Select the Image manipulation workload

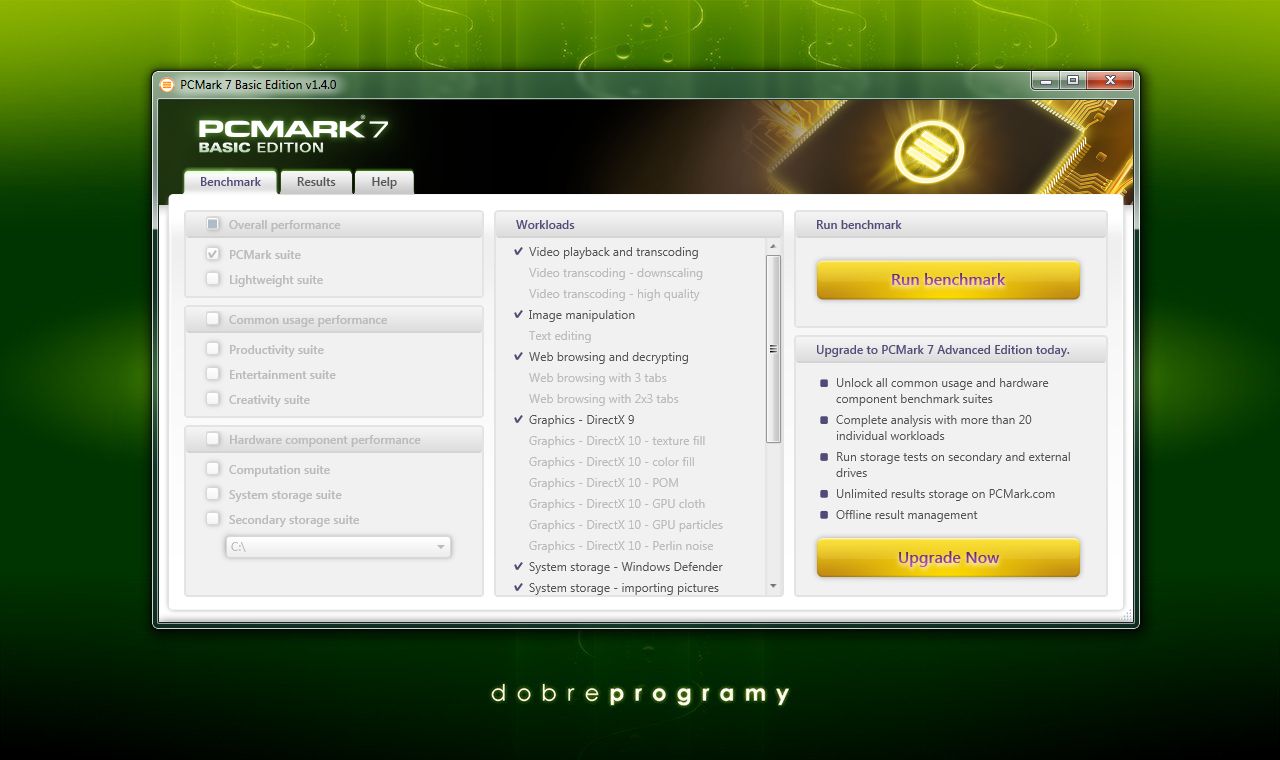pos(581,315)
